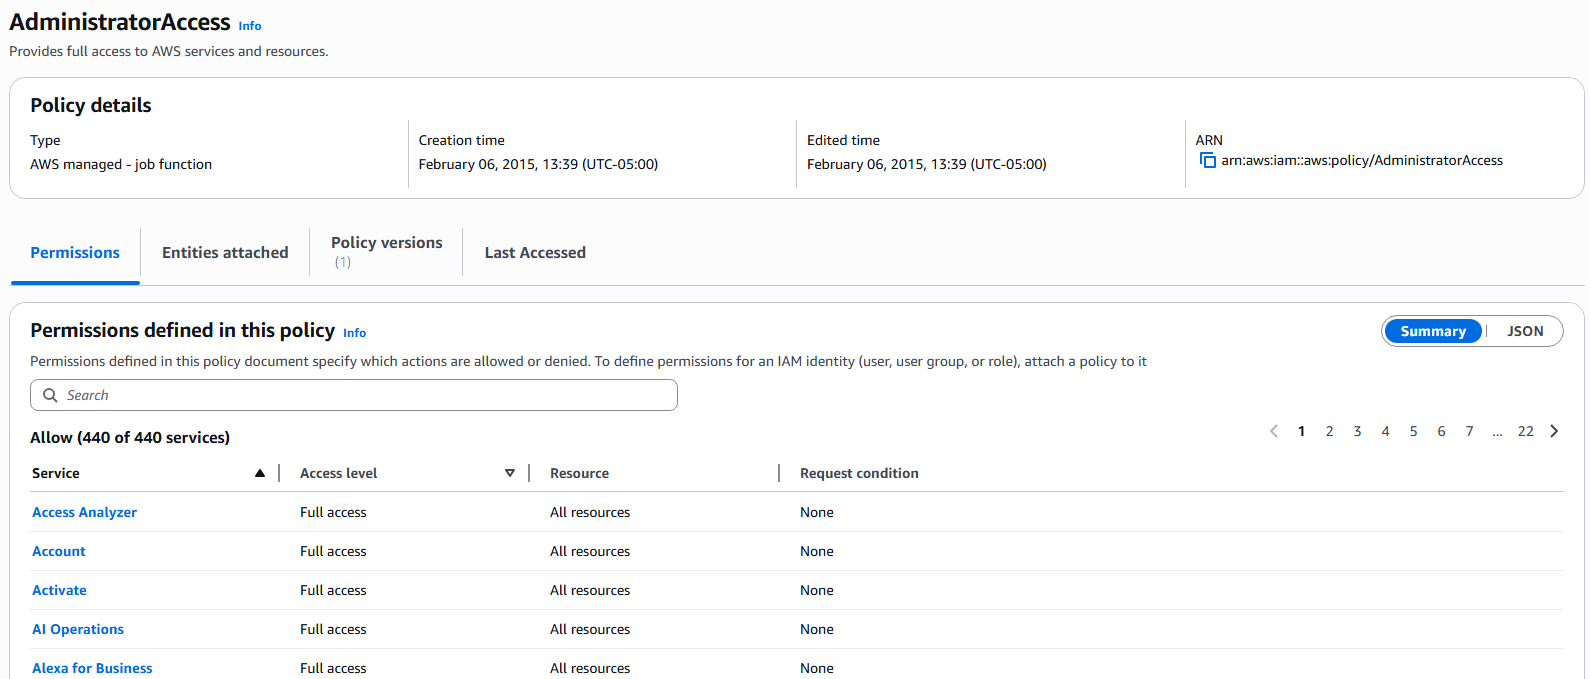Click the Info link beside Permissions defined
This screenshot has width=1590, height=679.
pyautogui.click(x=355, y=333)
